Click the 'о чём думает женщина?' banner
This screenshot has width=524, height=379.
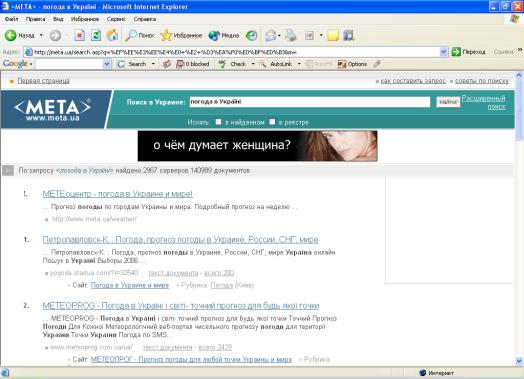[258, 146]
